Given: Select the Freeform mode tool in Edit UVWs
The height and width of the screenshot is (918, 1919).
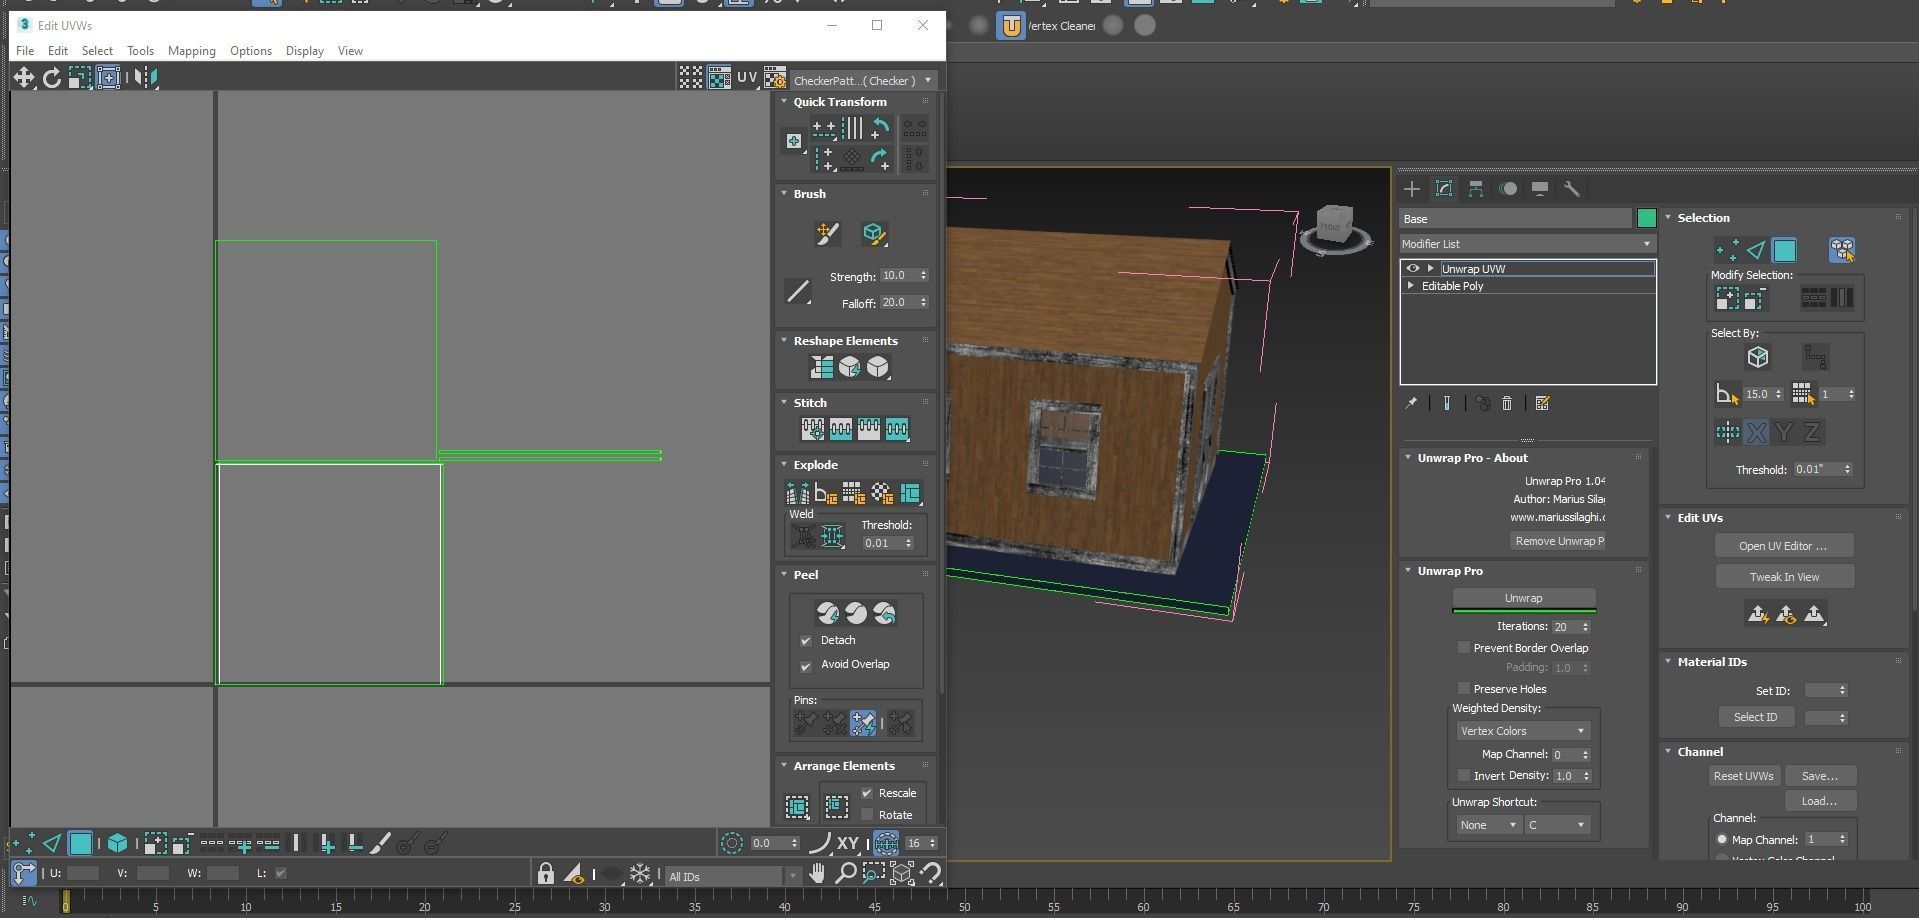Looking at the screenshot, I should click(x=108, y=77).
